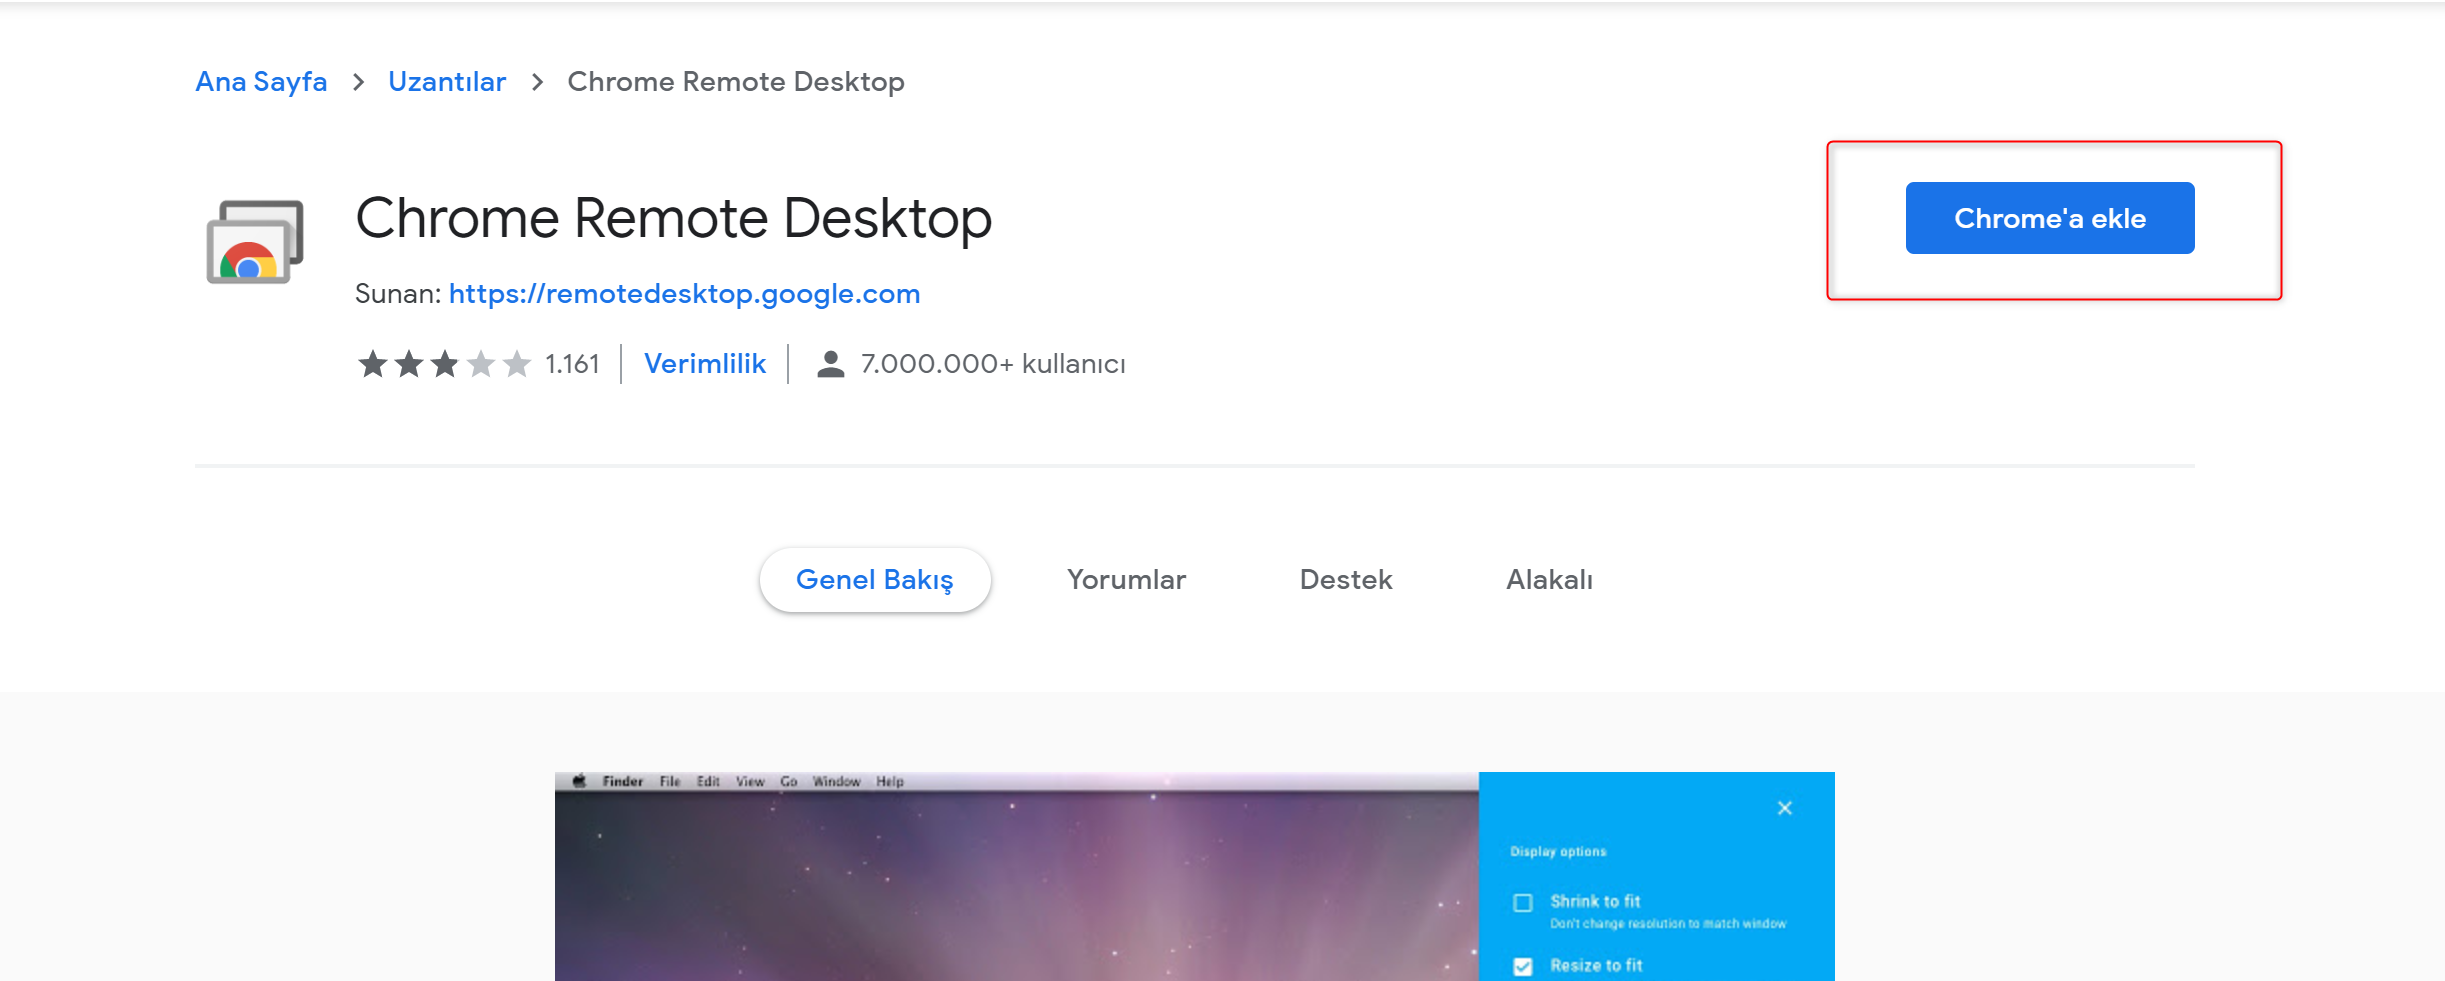Open the Destek tab
2445x981 pixels.
(1346, 580)
